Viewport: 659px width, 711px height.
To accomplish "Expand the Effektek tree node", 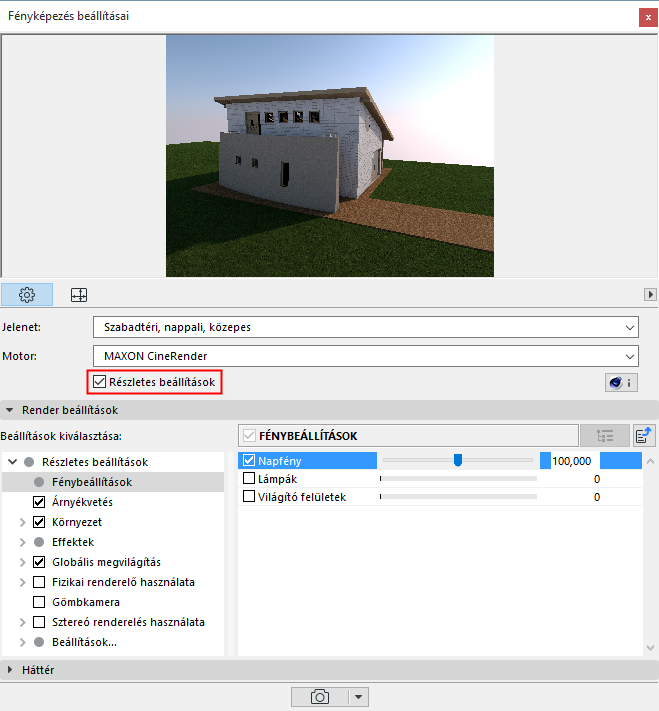I will [22, 542].
